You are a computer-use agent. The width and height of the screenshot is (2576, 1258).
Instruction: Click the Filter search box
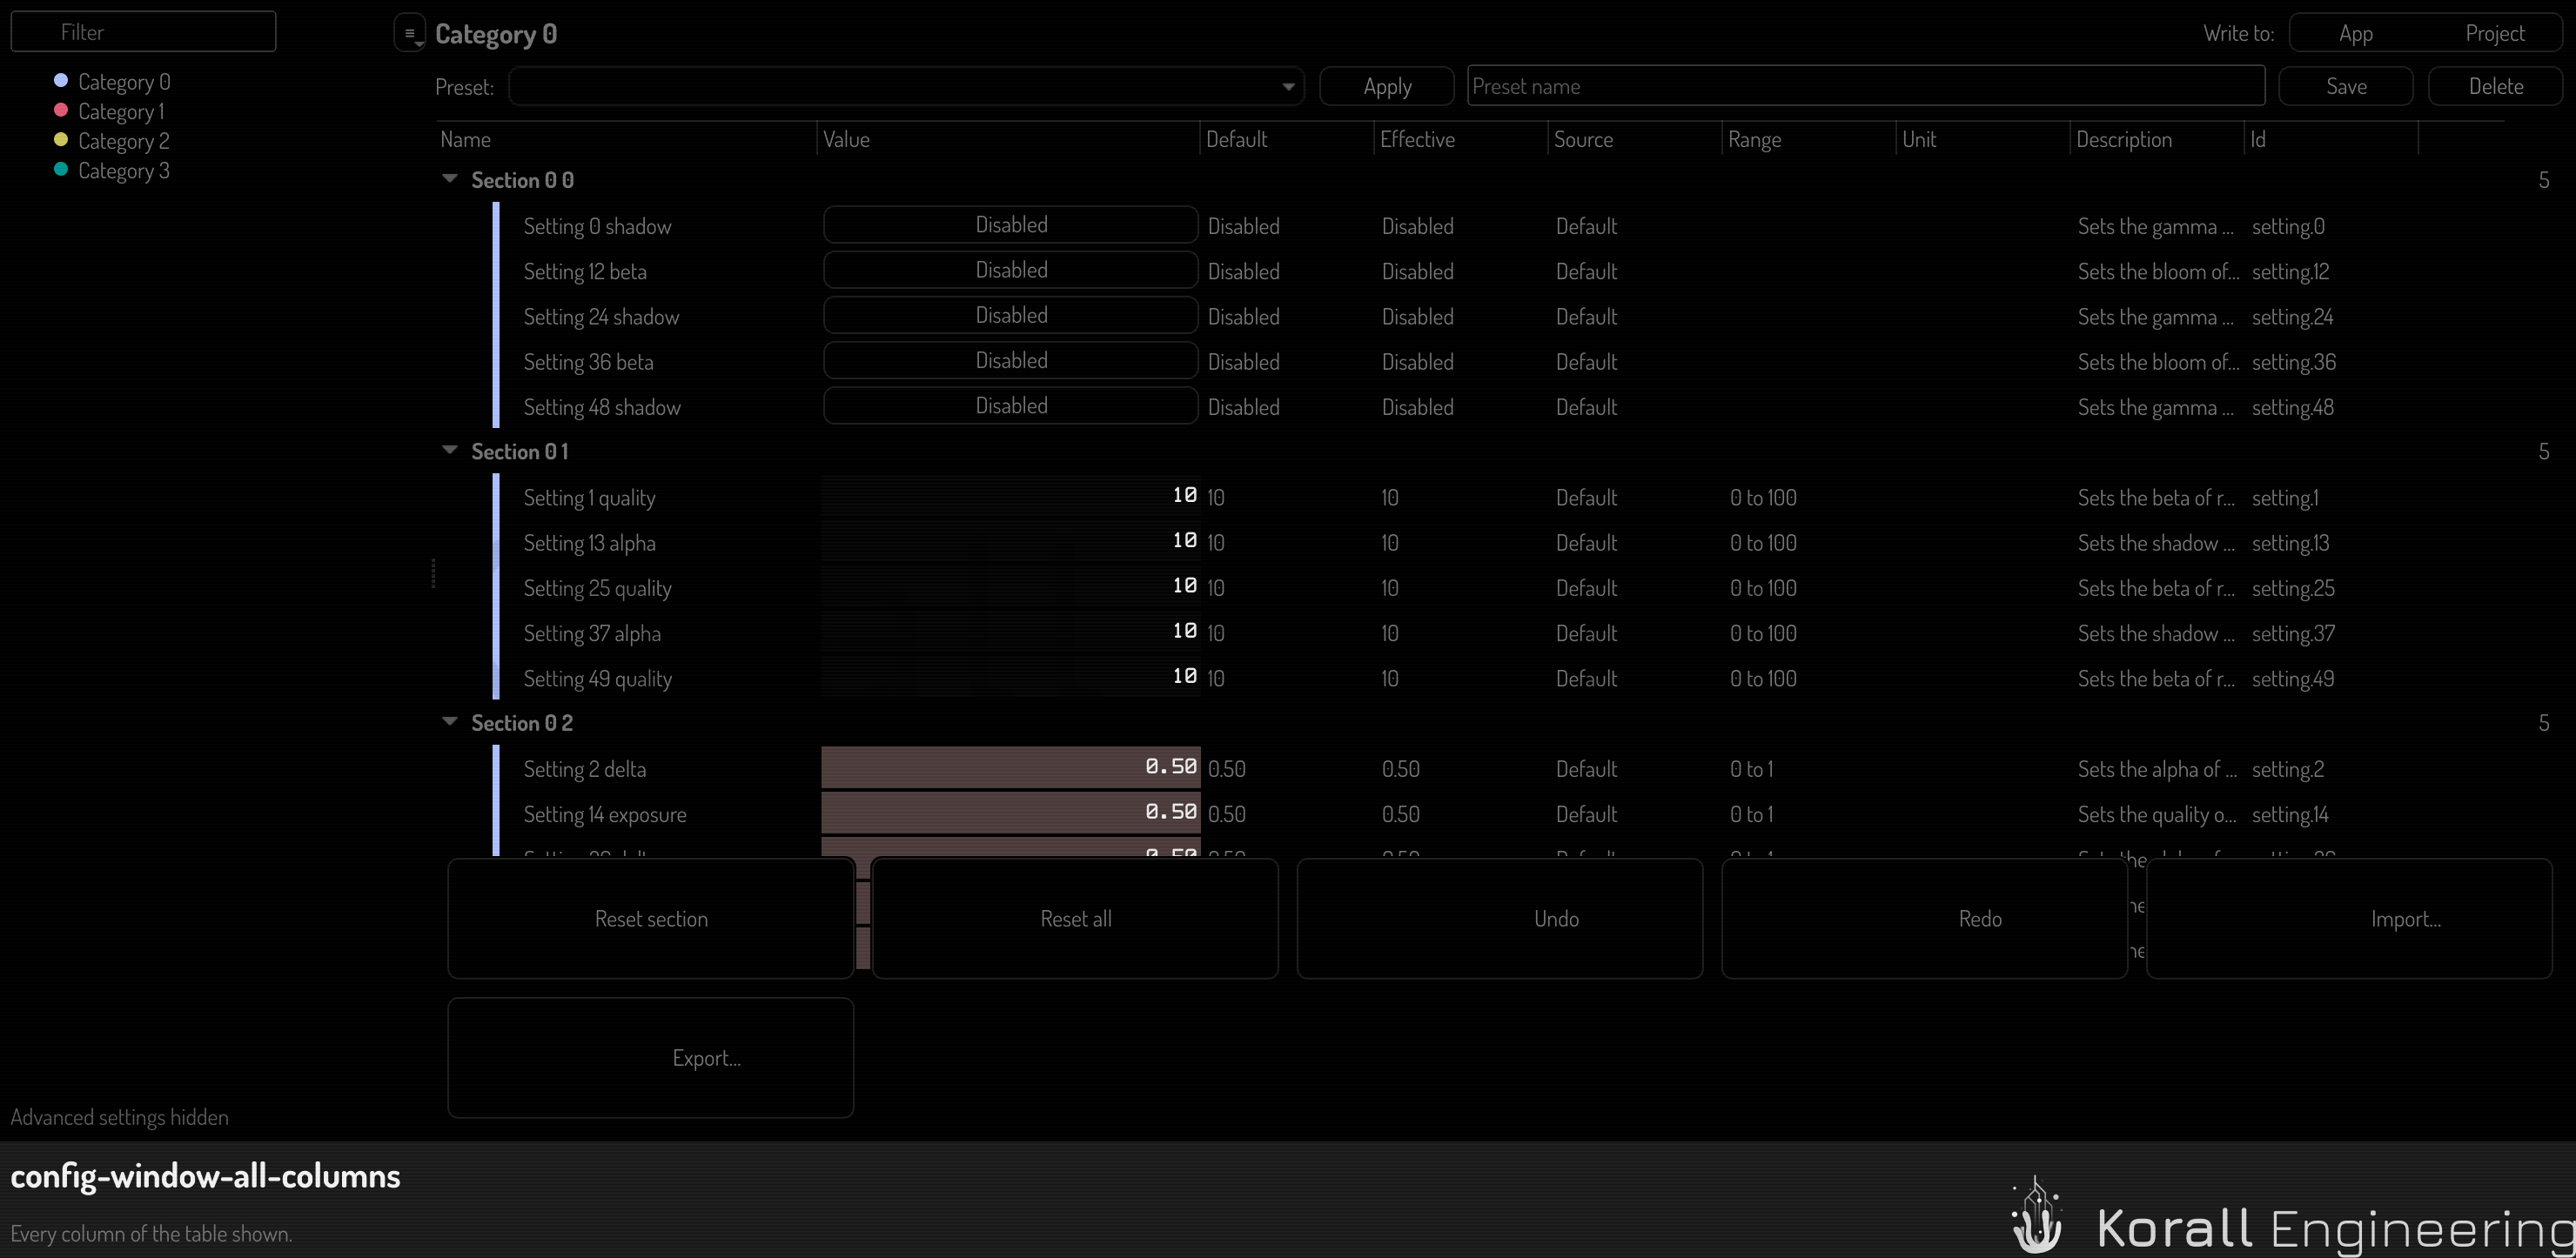click(143, 32)
